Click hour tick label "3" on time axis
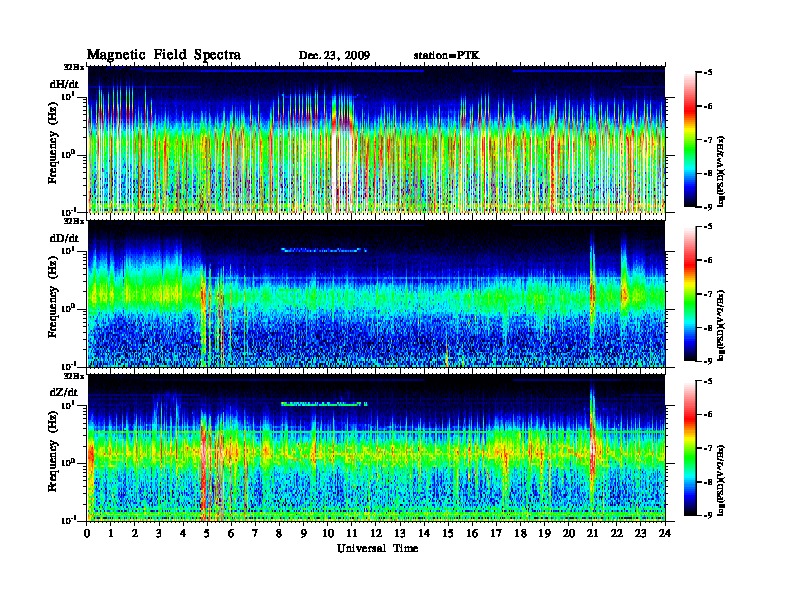Screen dimensions: 792x612 [x=159, y=534]
